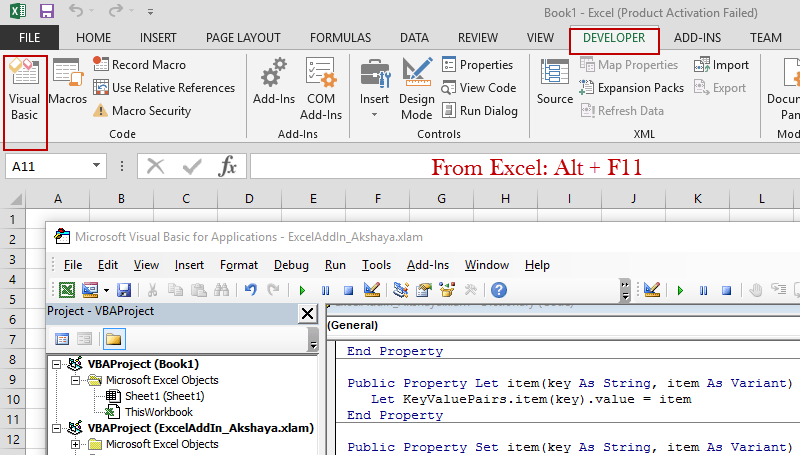The image size is (800, 455).
Task: Open the VBA editor Tools menu
Action: [377, 265]
